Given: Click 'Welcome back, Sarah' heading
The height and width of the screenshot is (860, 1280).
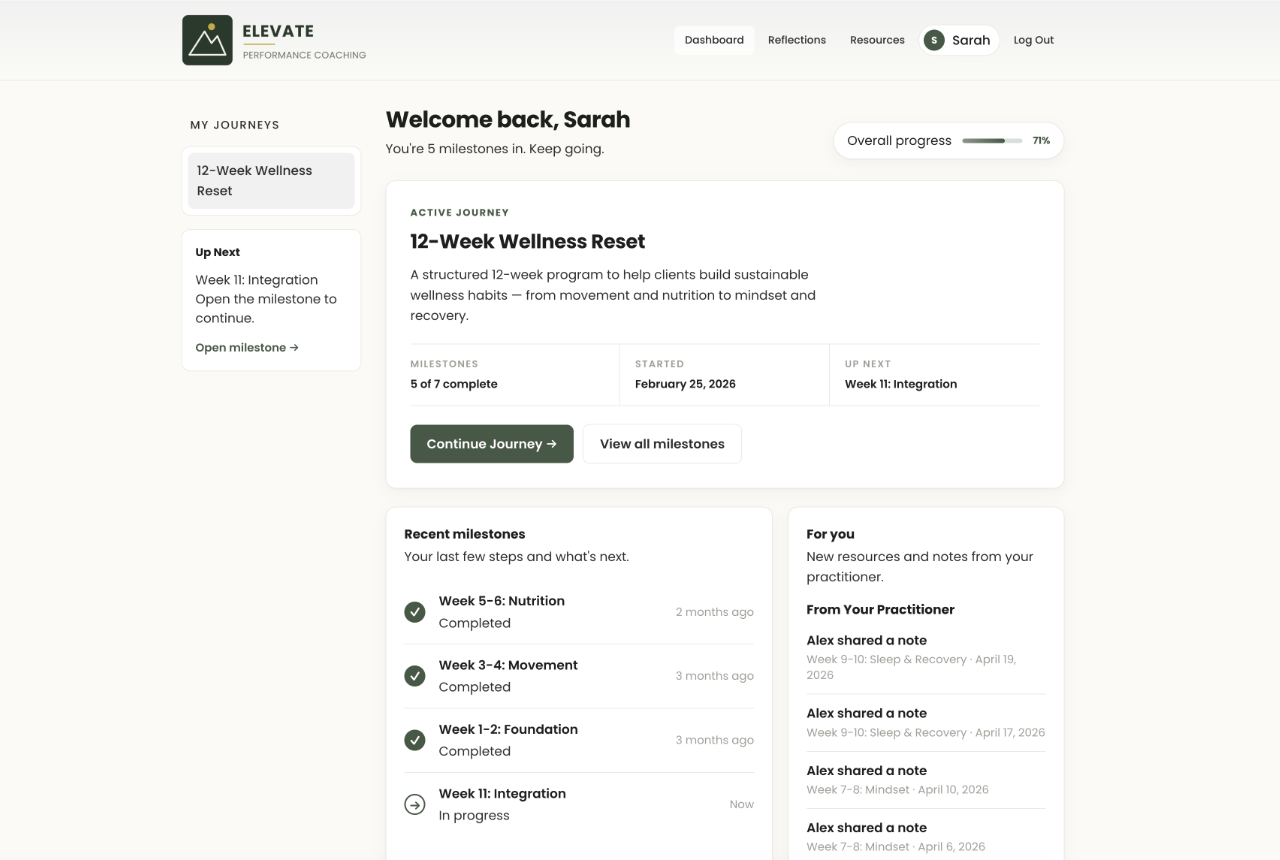Looking at the screenshot, I should [x=508, y=120].
